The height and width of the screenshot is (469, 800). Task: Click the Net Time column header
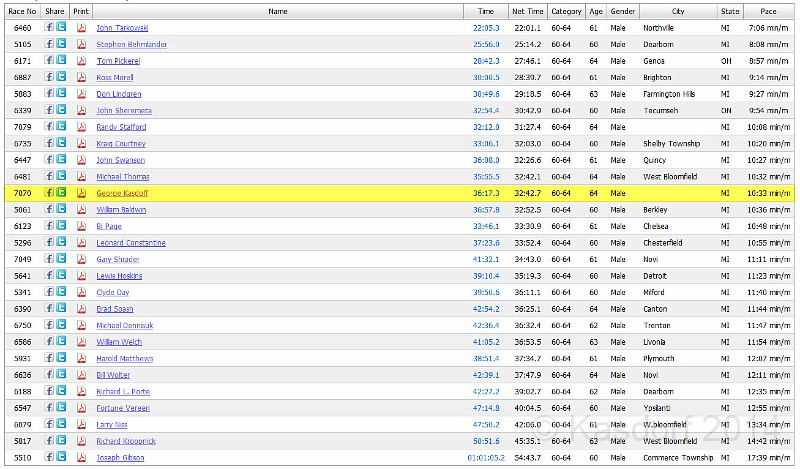click(527, 11)
